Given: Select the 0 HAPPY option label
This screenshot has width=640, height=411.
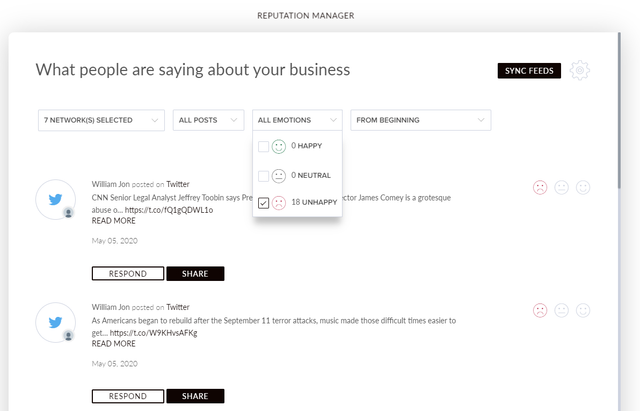Looking at the screenshot, I should coord(307,146).
